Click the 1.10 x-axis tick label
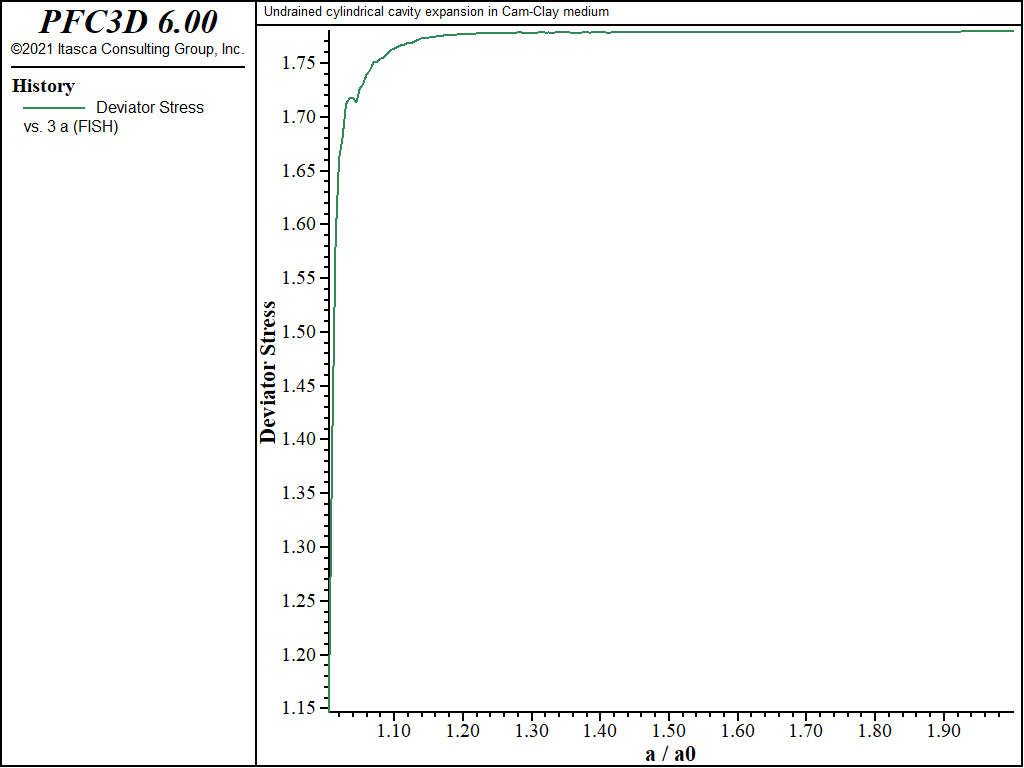Screen dimensions: 1024x768 393,731
